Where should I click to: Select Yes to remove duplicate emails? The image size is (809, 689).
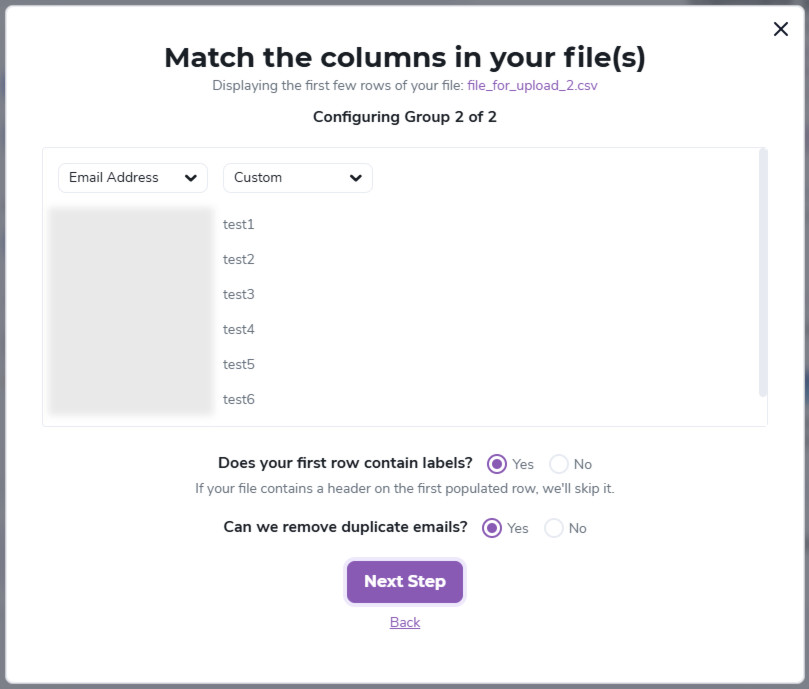coord(490,528)
